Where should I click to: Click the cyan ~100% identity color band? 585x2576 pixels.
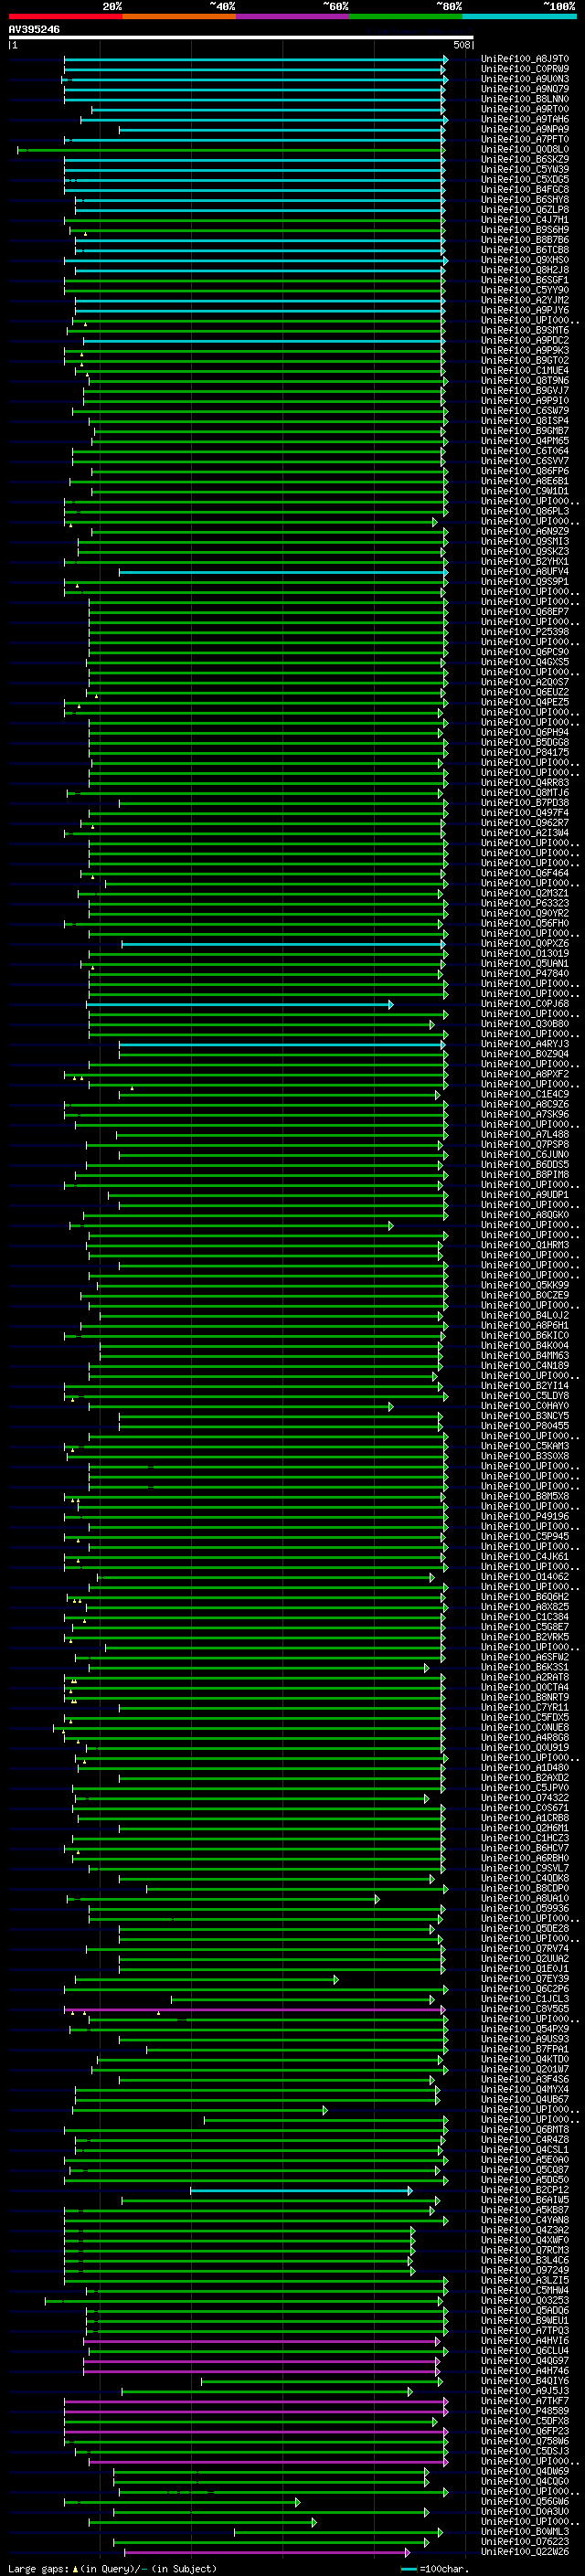(x=519, y=16)
